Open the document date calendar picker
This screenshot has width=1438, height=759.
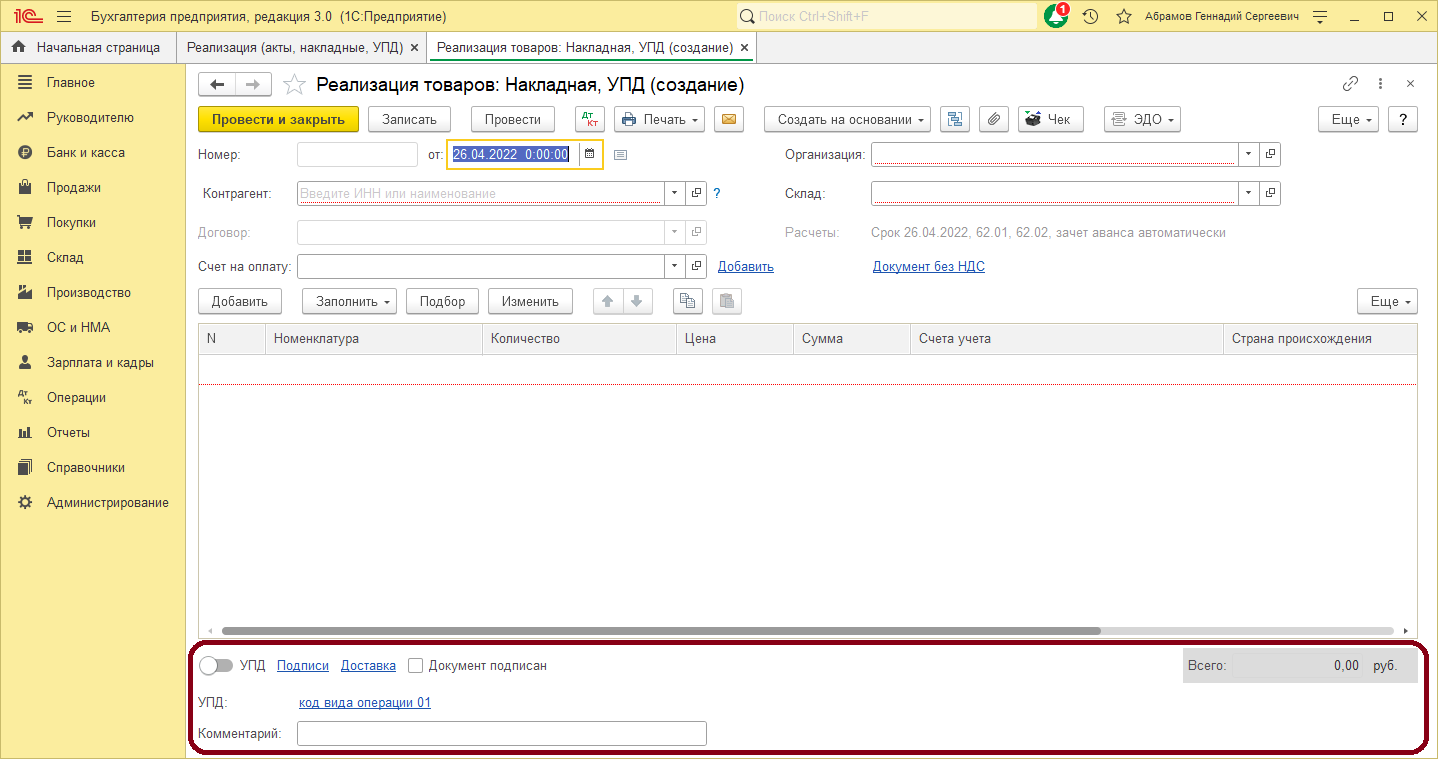pos(588,154)
